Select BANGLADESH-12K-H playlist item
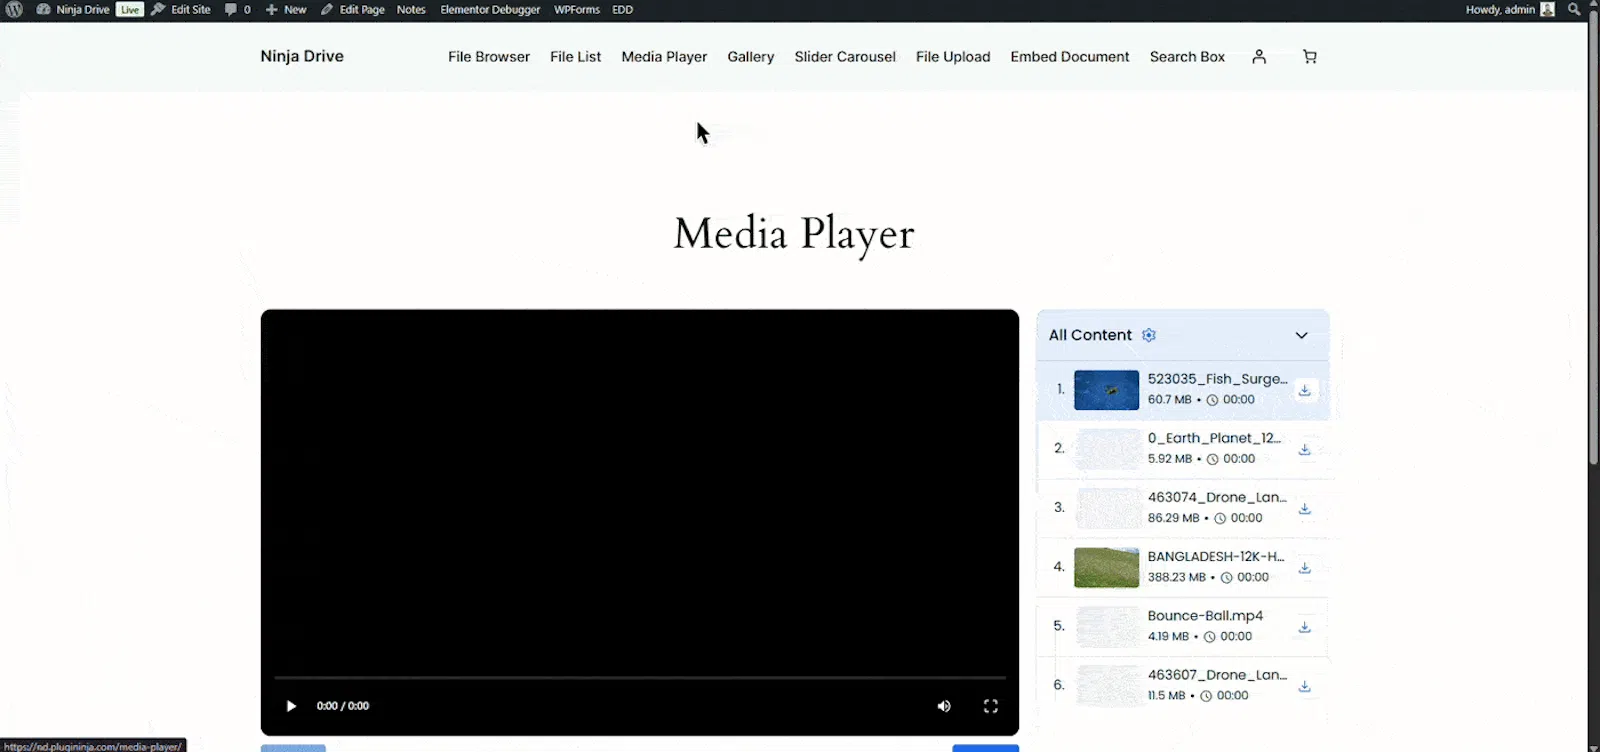The height and width of the screenshot is (752, 1600). [x=1183, y=567]
